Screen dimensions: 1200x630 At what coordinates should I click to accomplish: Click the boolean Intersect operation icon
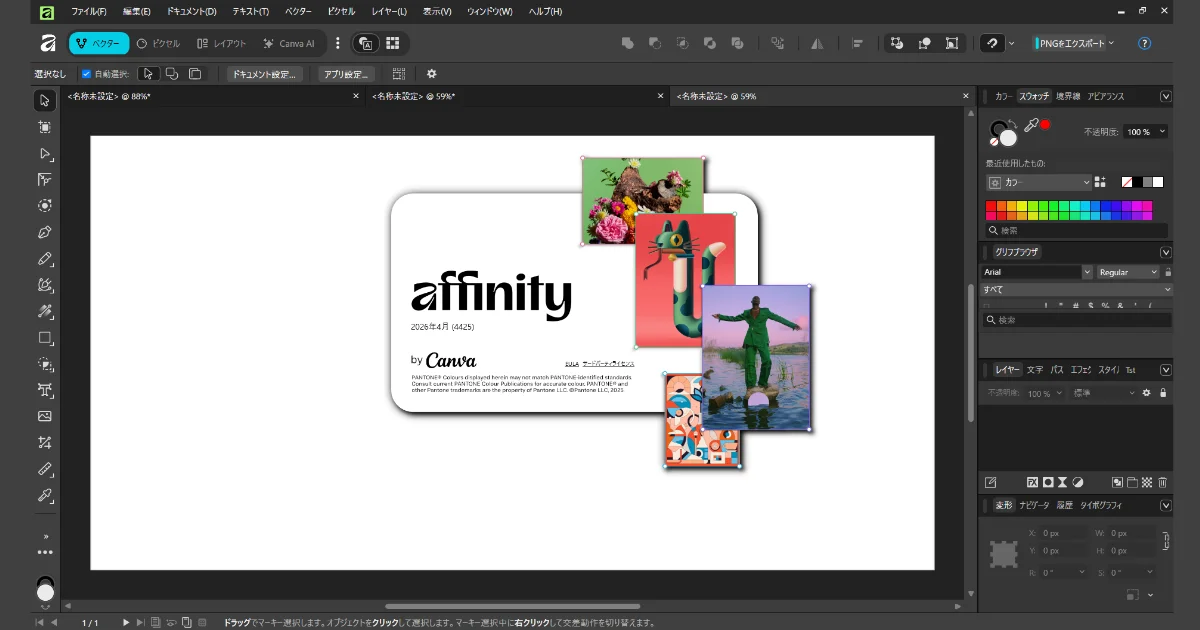tap(683, 43)
